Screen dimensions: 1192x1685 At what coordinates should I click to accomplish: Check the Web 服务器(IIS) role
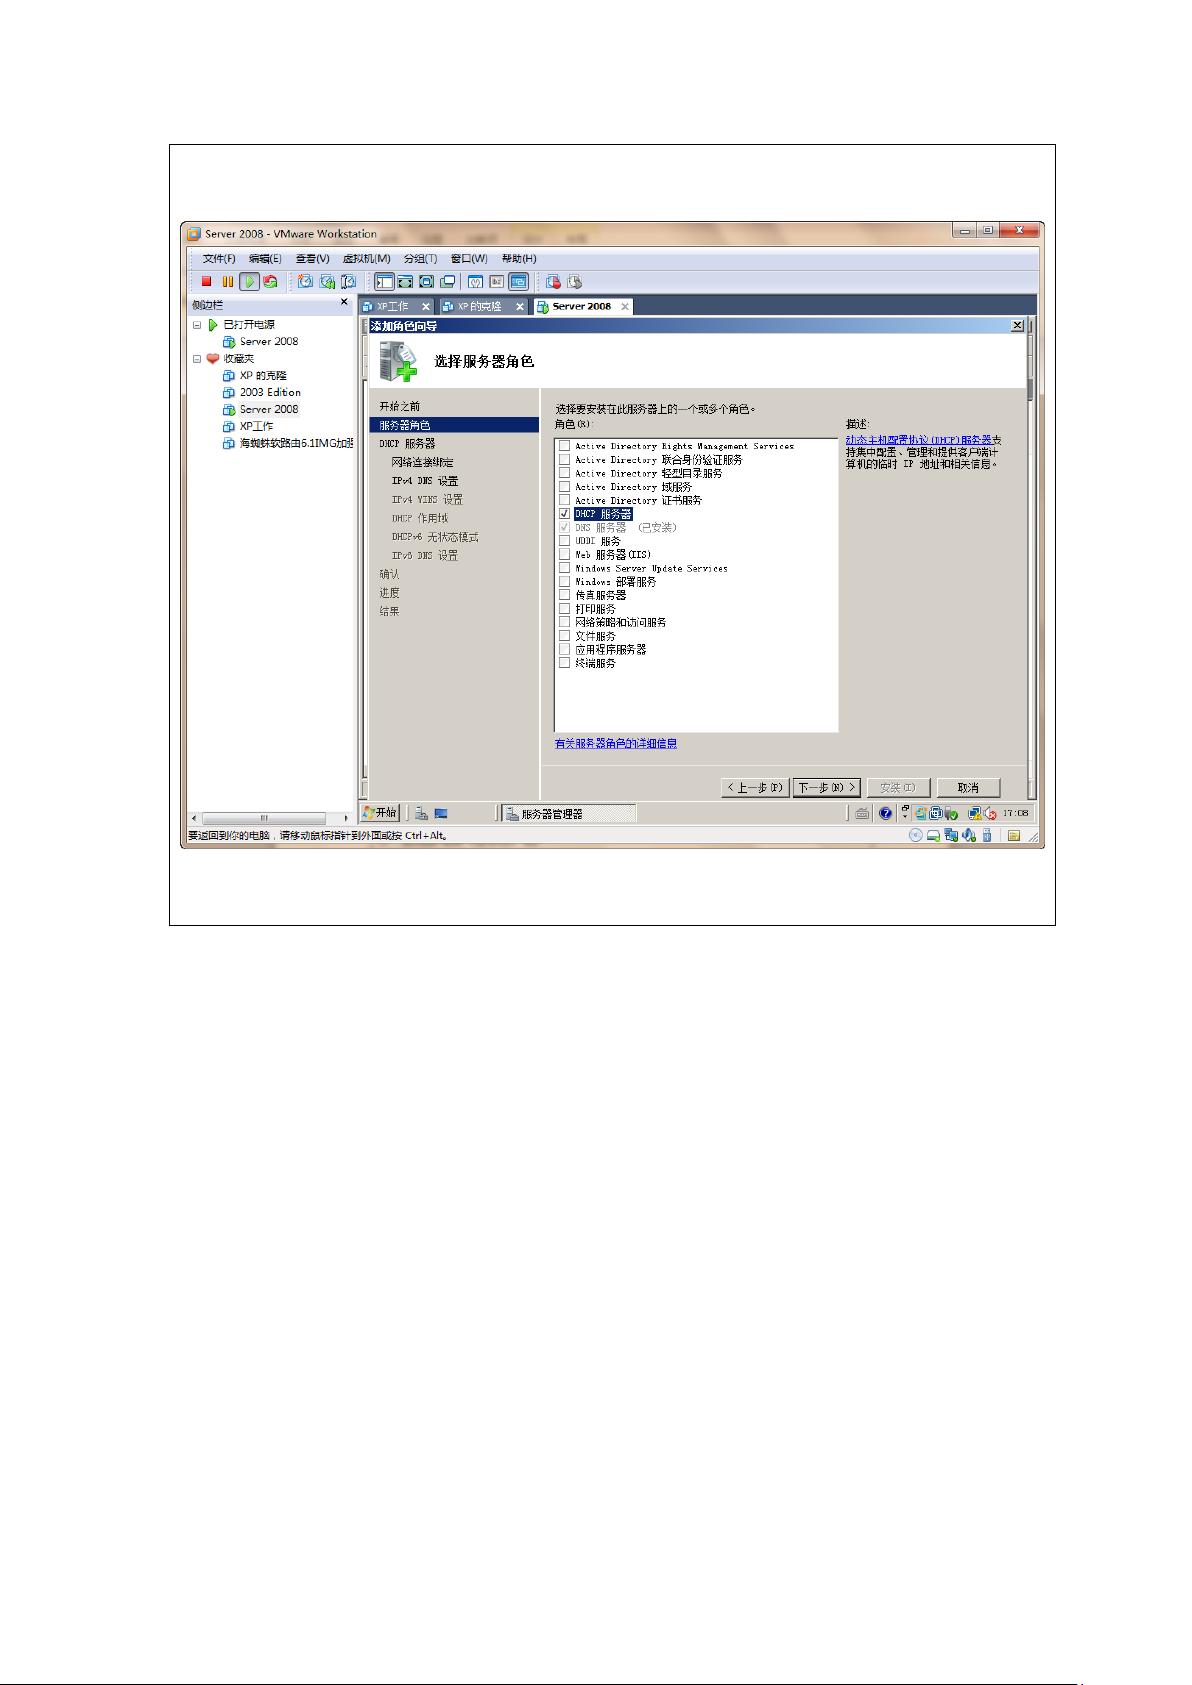point(564,554)
